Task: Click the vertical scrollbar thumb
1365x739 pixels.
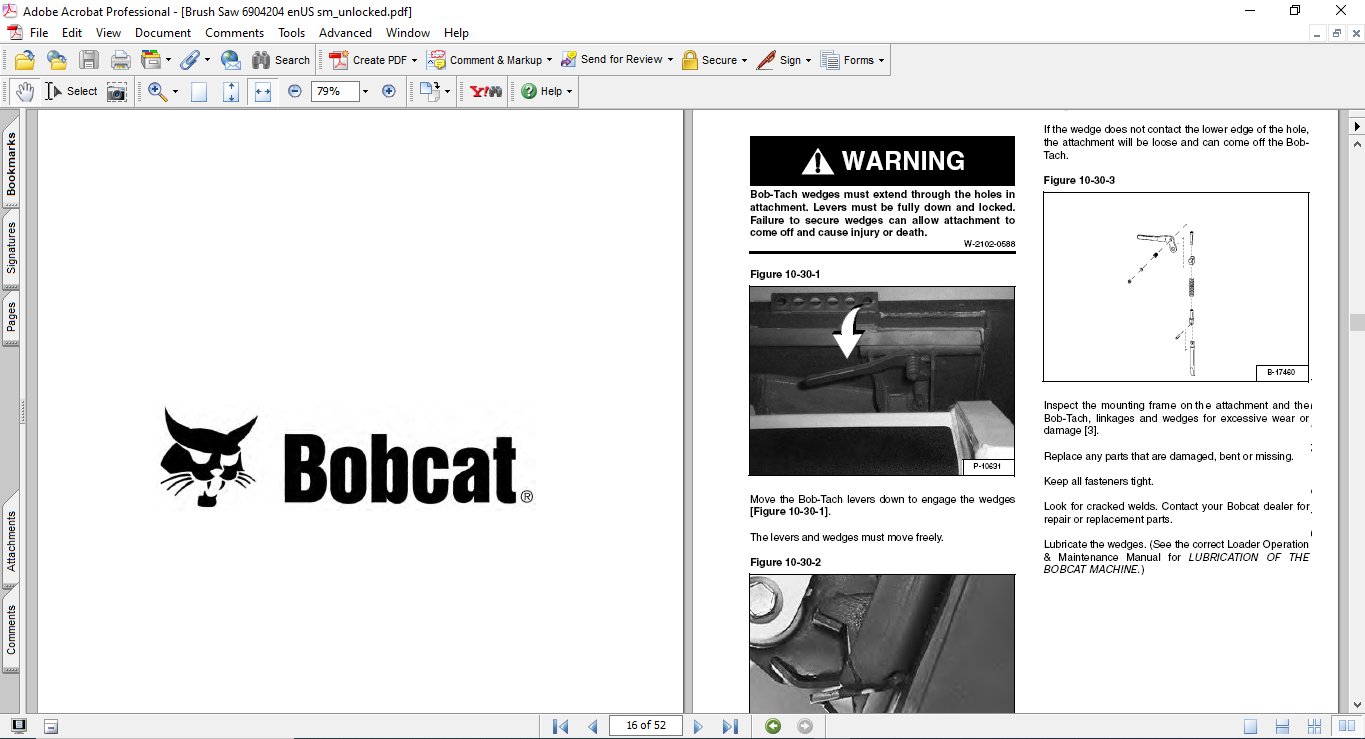Action: click(x=1357, y=322)
